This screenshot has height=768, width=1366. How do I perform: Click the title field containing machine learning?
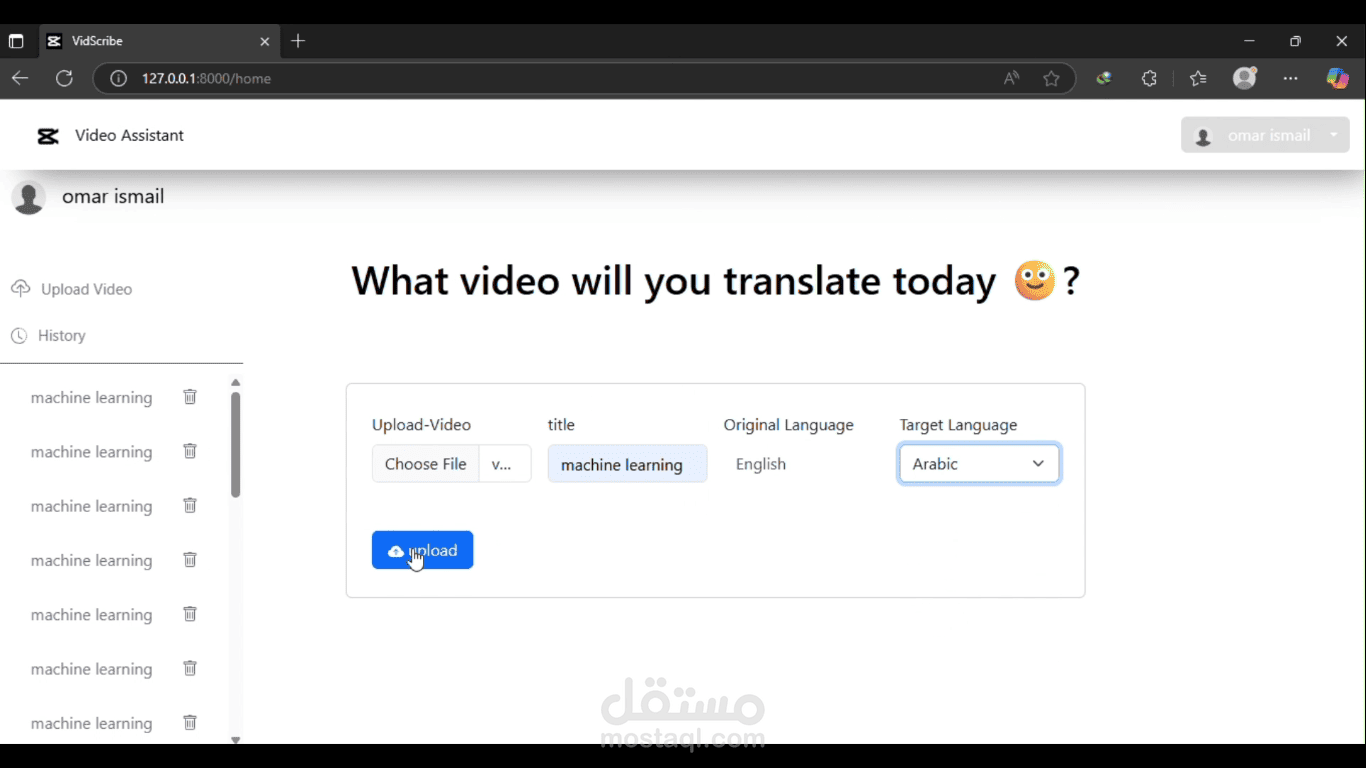[627, 464]
